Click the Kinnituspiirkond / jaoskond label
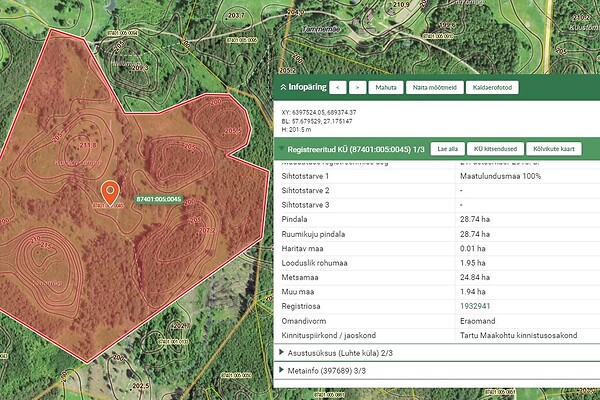 pos(329,335)
